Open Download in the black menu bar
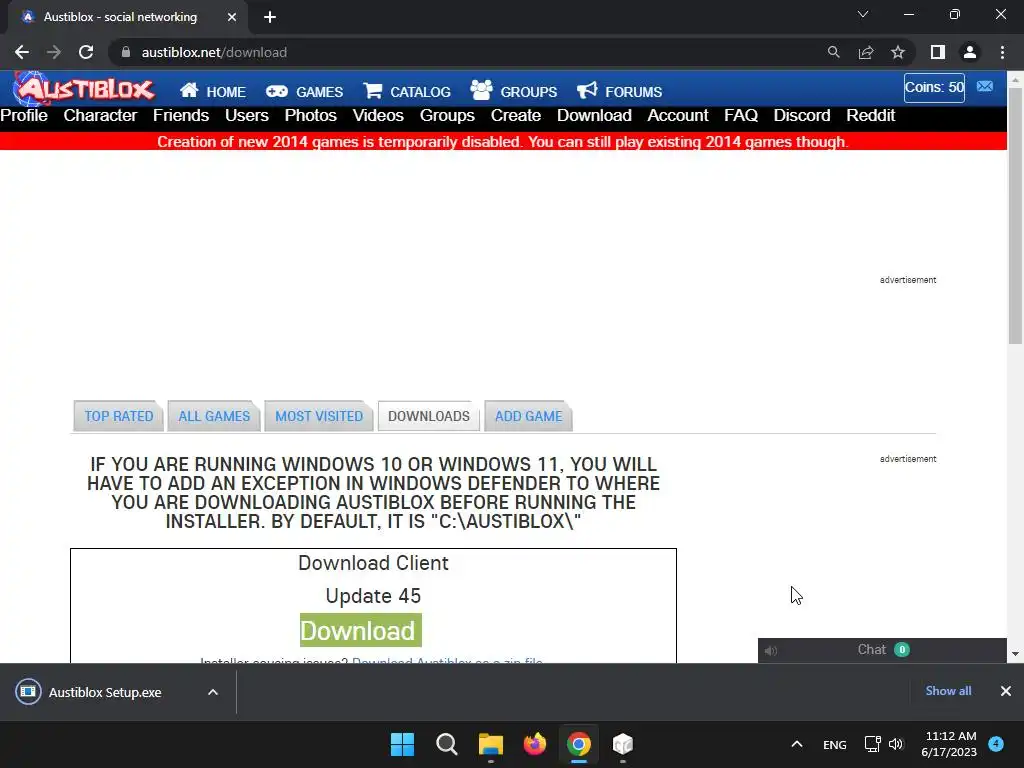Viewport: 1024px width, 768px height. point(594,116)
